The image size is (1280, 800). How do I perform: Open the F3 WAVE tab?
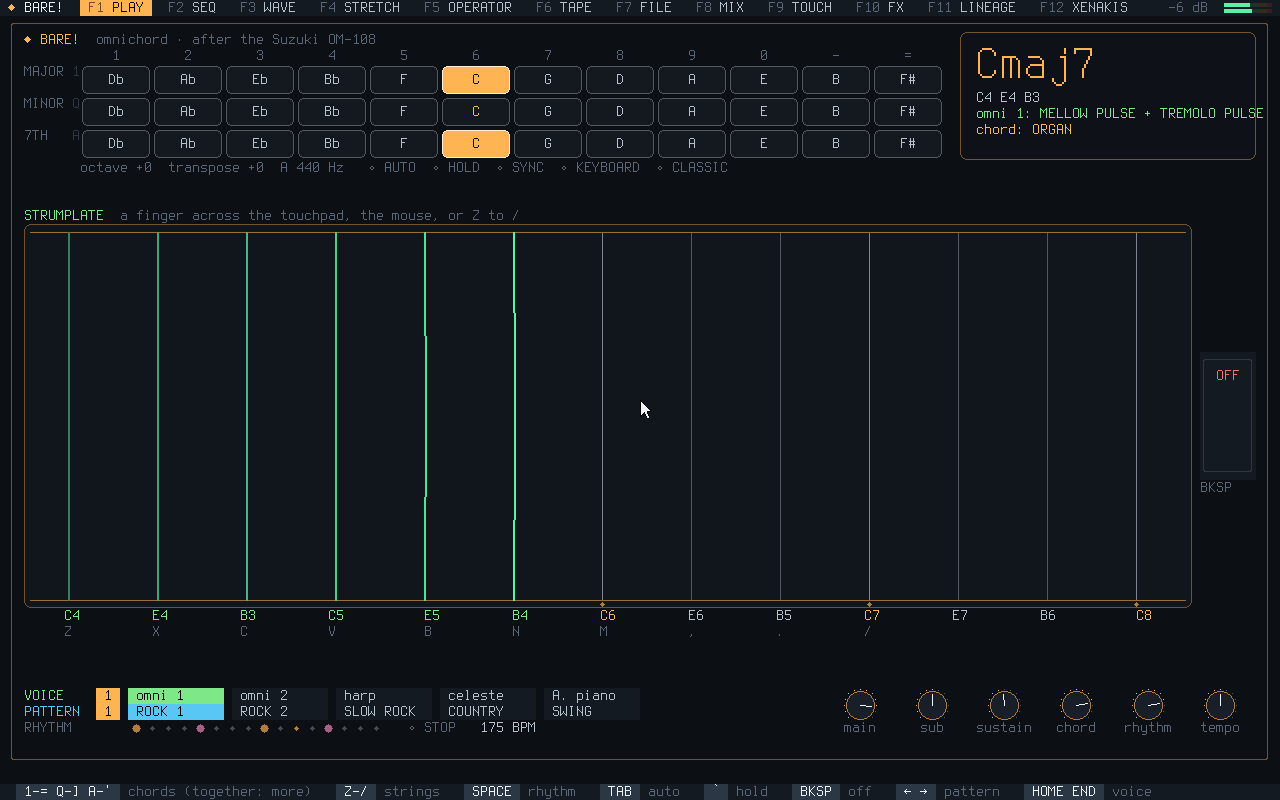[x=268, y=7]
